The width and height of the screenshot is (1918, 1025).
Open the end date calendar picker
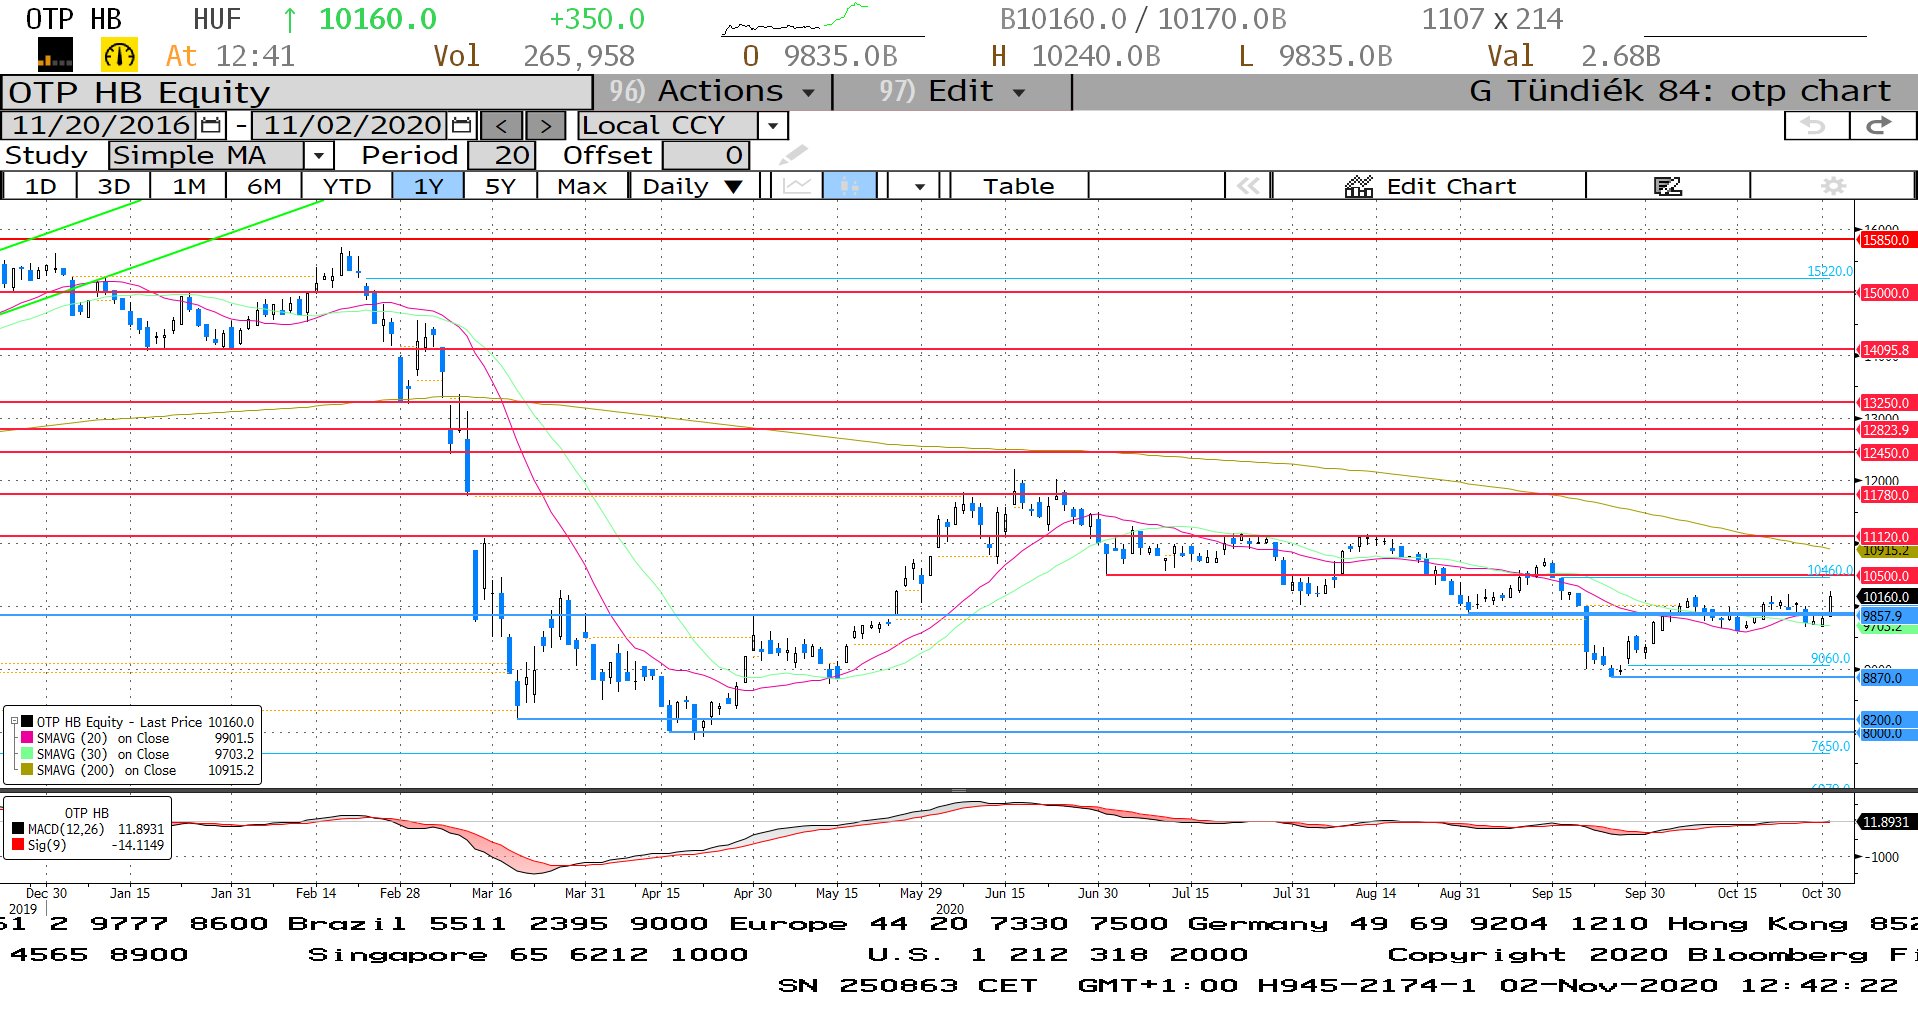point(461,125)
